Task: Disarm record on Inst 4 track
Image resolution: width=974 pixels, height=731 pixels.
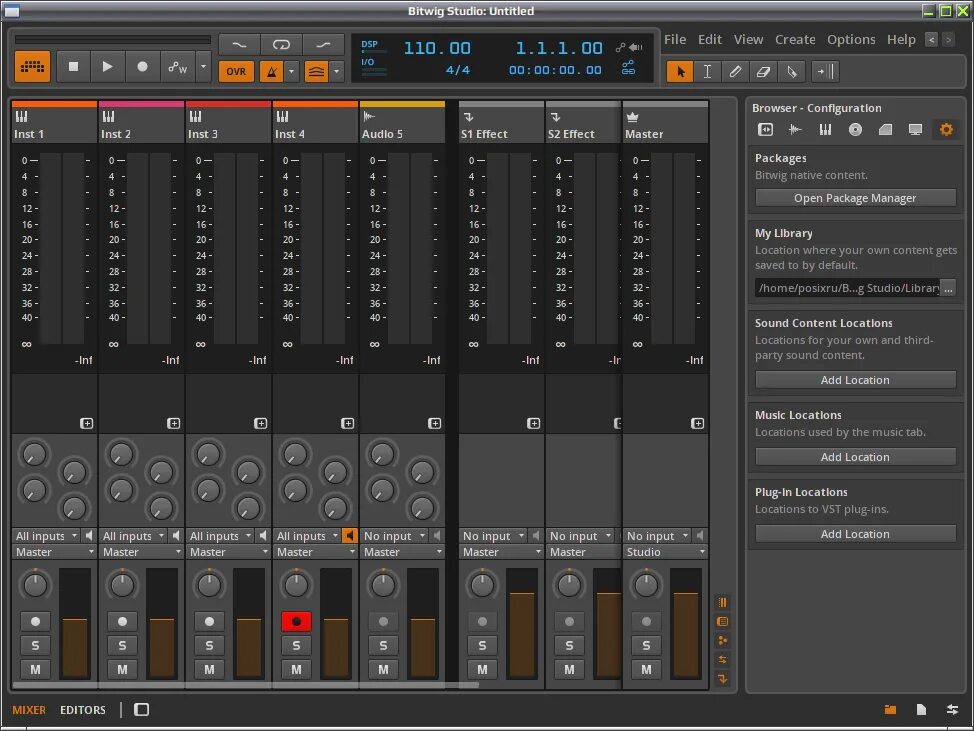Action: (296, 621)
